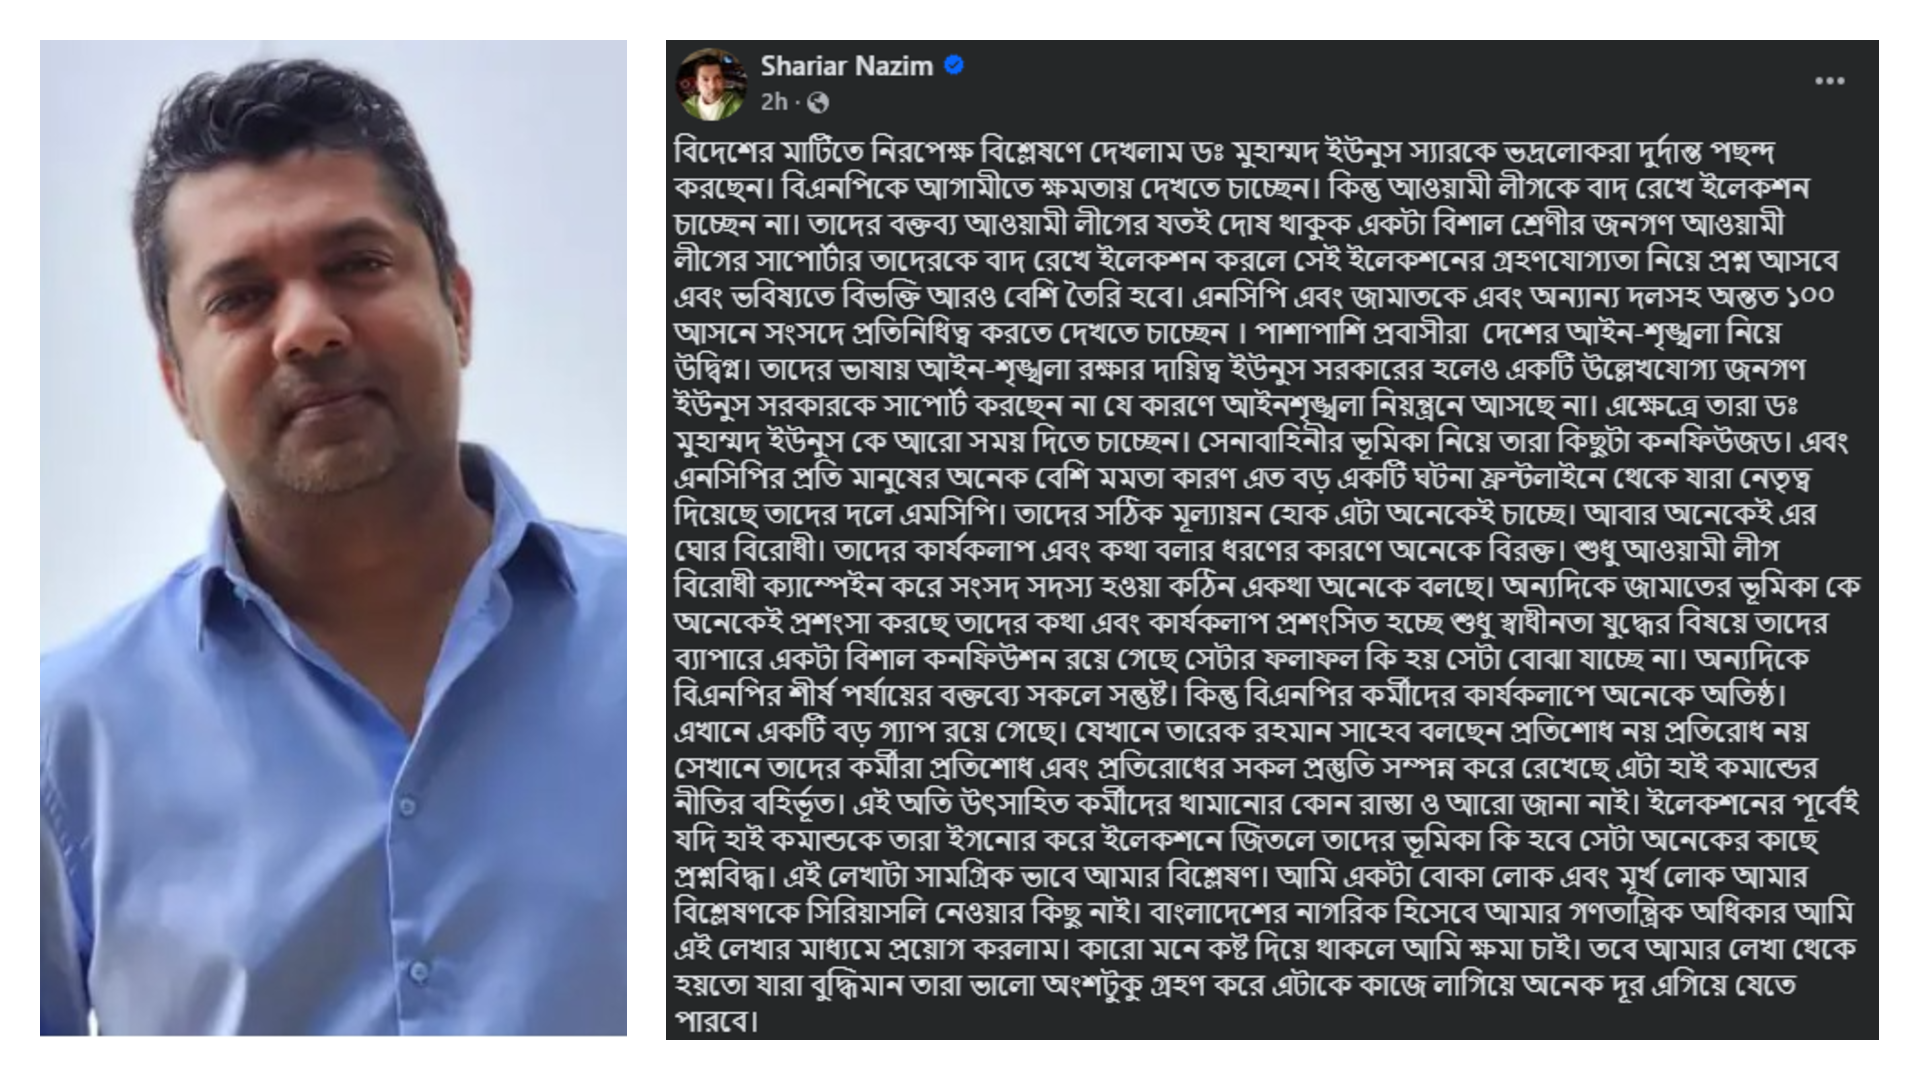
Task: Click the globe public audience icon
Action: (x=818, y=102)
